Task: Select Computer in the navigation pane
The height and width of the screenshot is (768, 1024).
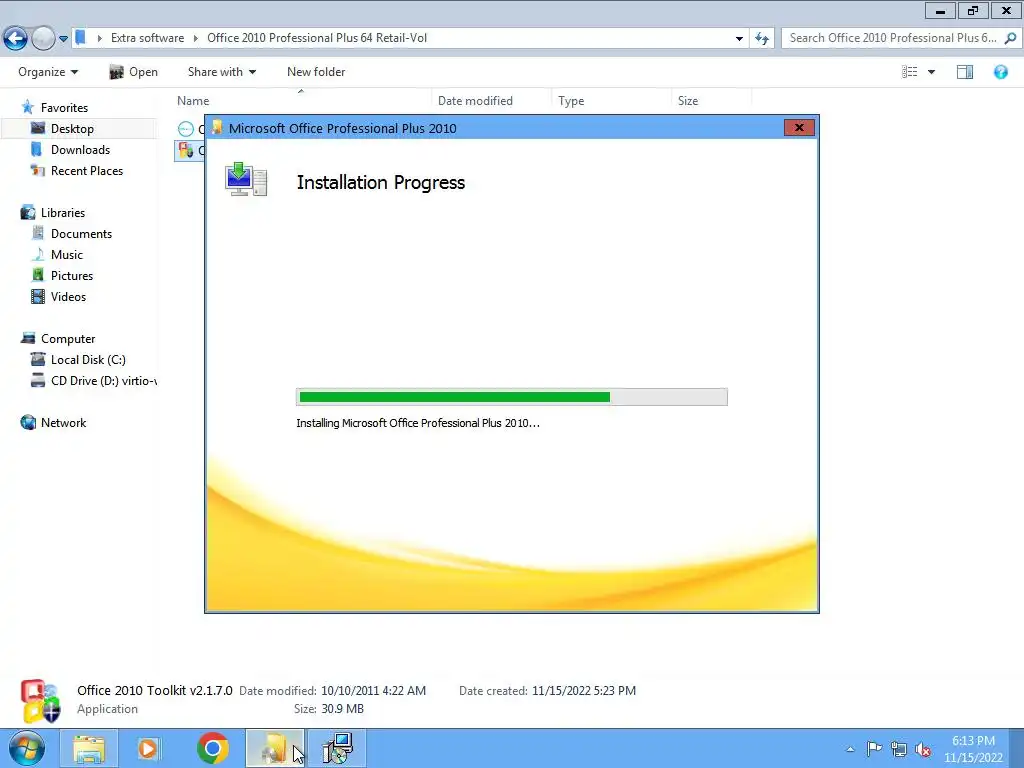Action: 68,339
